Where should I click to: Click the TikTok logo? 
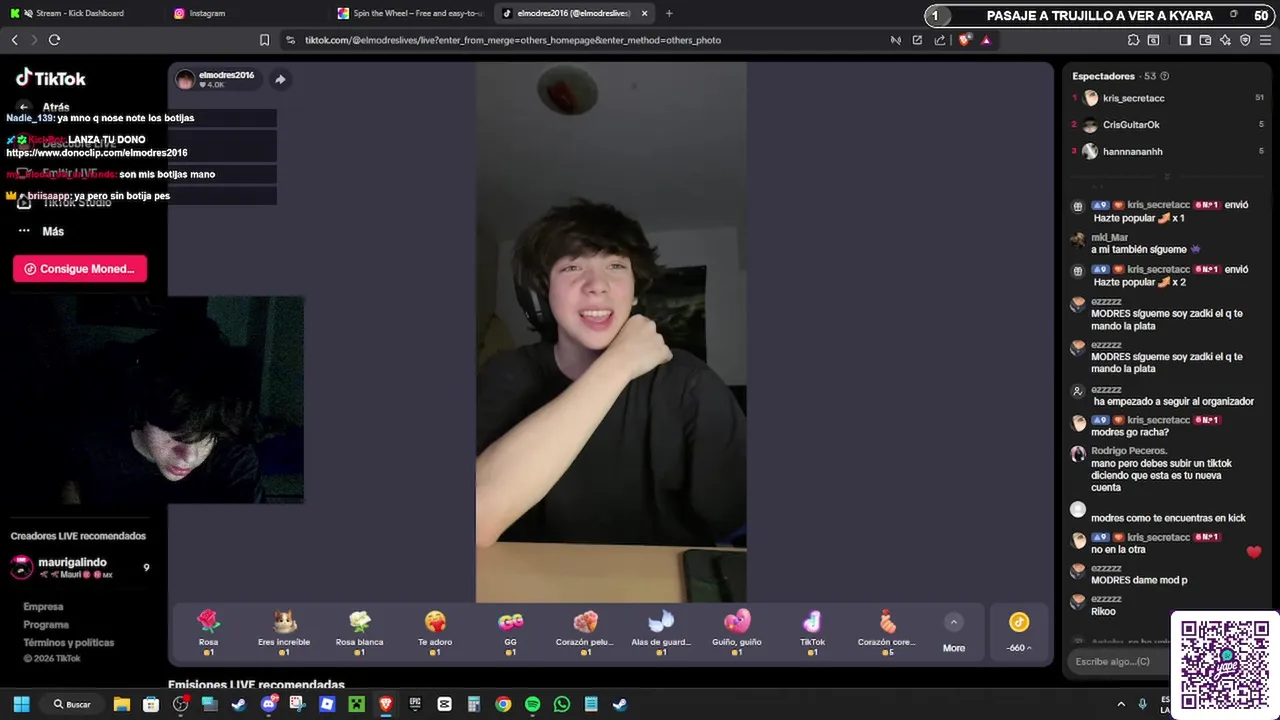pyautogui.click(x=51, y=78)
